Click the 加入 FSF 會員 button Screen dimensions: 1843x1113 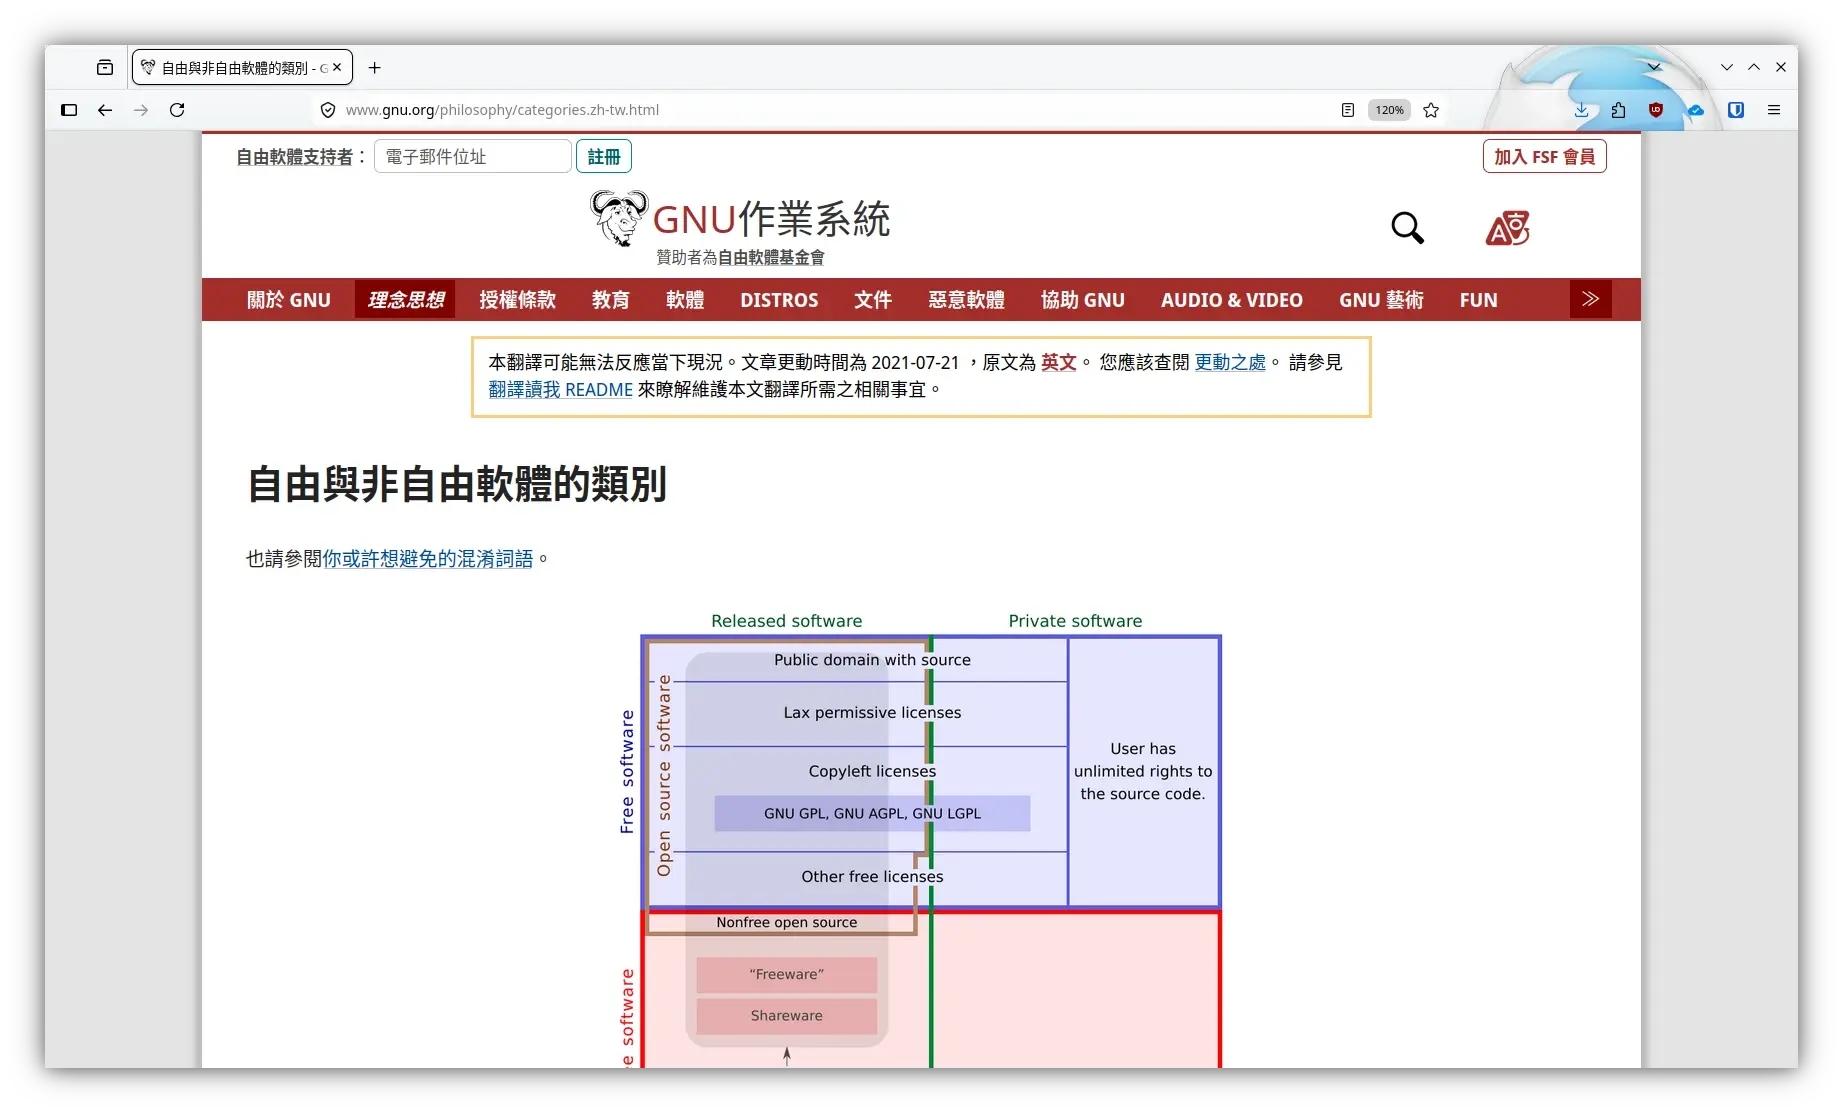(x=1544, y=157)
